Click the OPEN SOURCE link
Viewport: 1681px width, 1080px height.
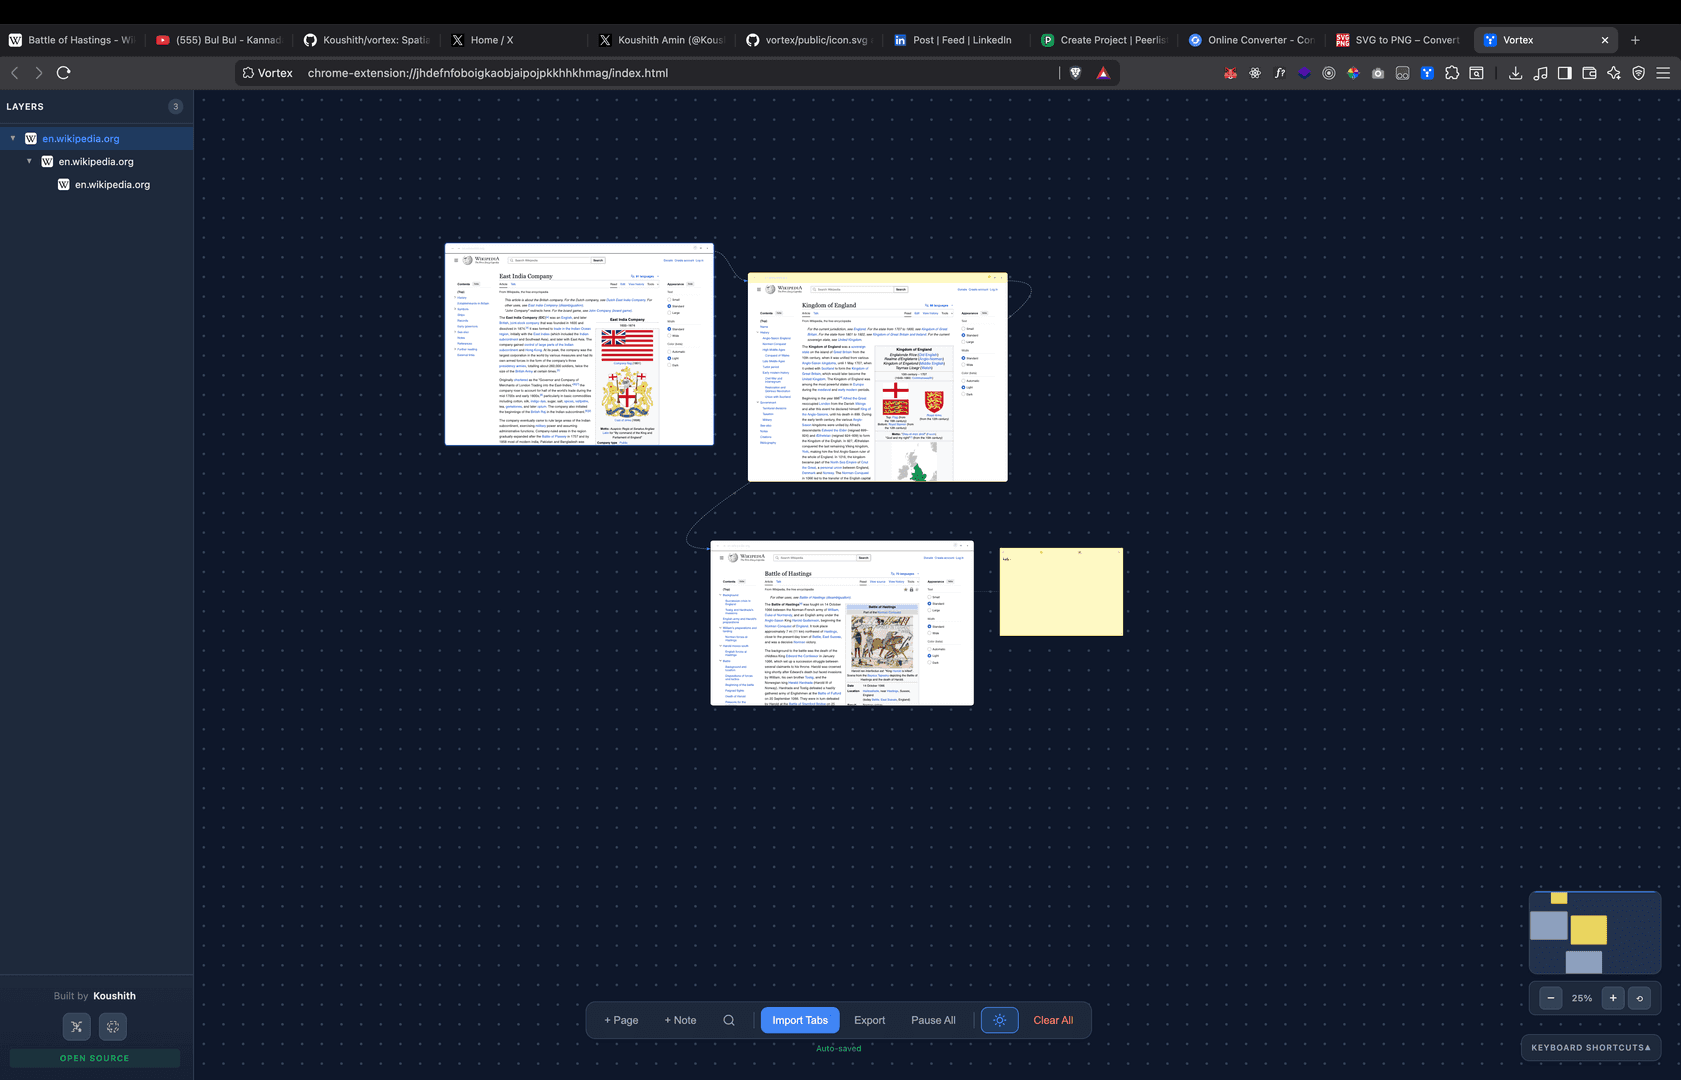(x=94, y=1058)
